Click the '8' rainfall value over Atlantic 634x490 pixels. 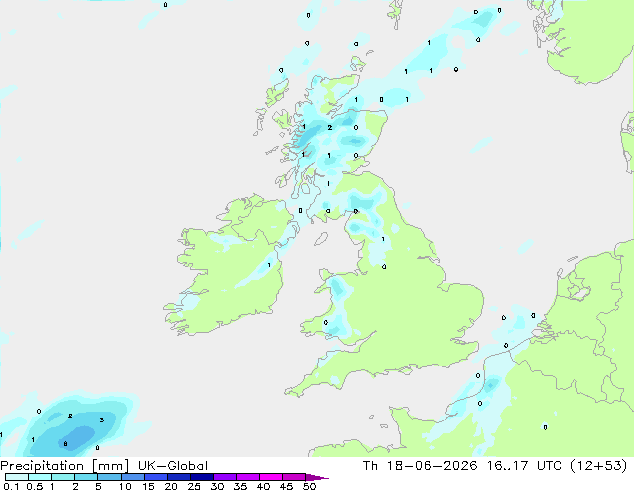click(66, 444)
